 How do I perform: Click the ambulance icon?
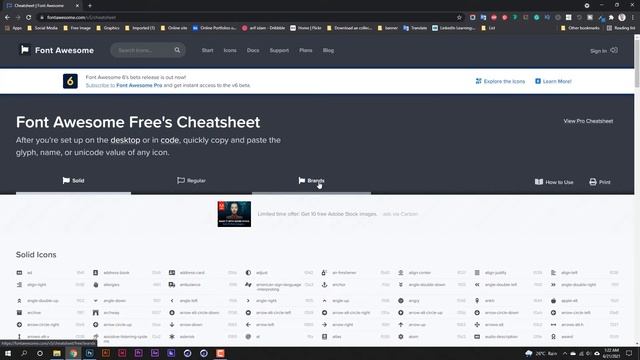pyautogui.click(x=172, y=285)
